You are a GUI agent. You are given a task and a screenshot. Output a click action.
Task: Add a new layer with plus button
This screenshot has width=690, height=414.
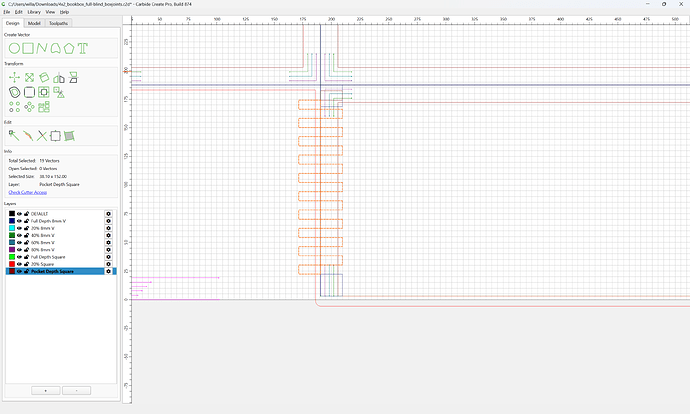[46, 391]
